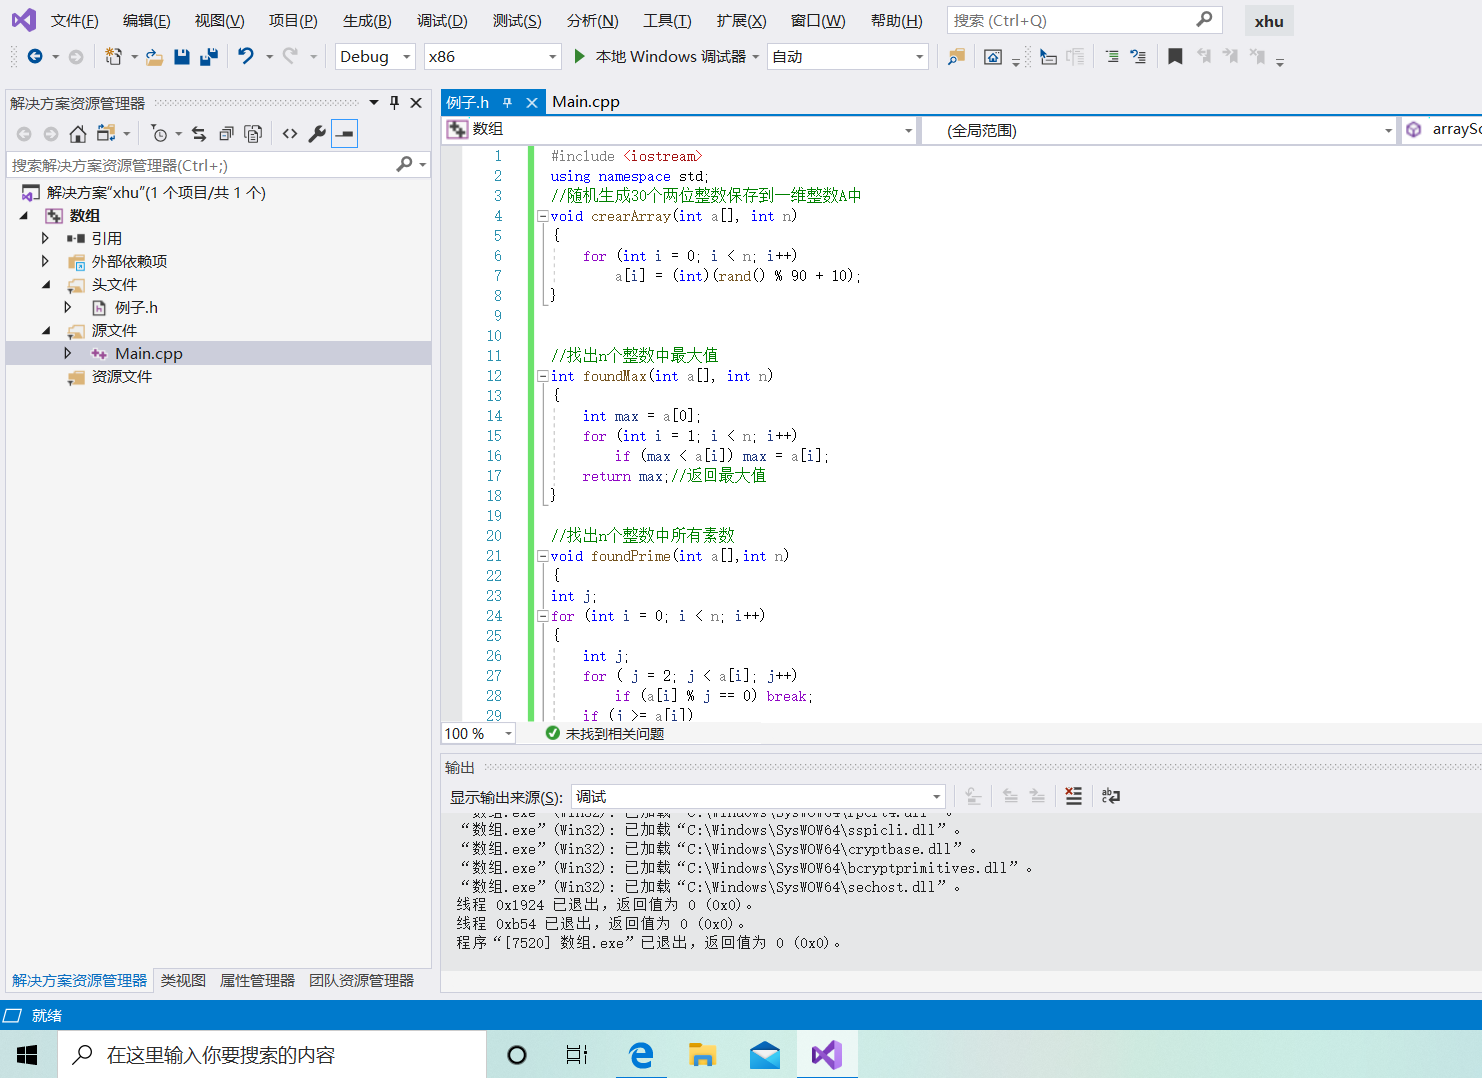Switch to the 类视图 tab
This screenshot has width=1482, height=1078.
(183, 981)
